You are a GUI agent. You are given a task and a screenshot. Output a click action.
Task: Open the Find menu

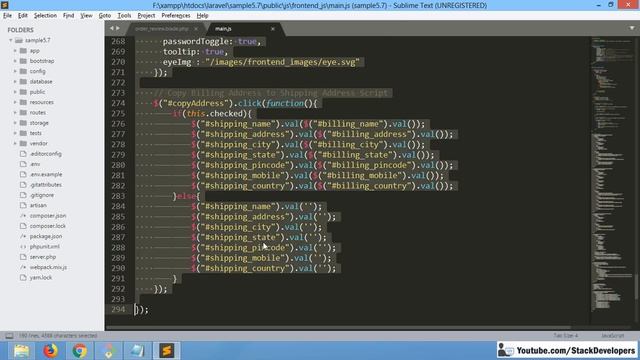pyautogui.click(x=69, y=16)
